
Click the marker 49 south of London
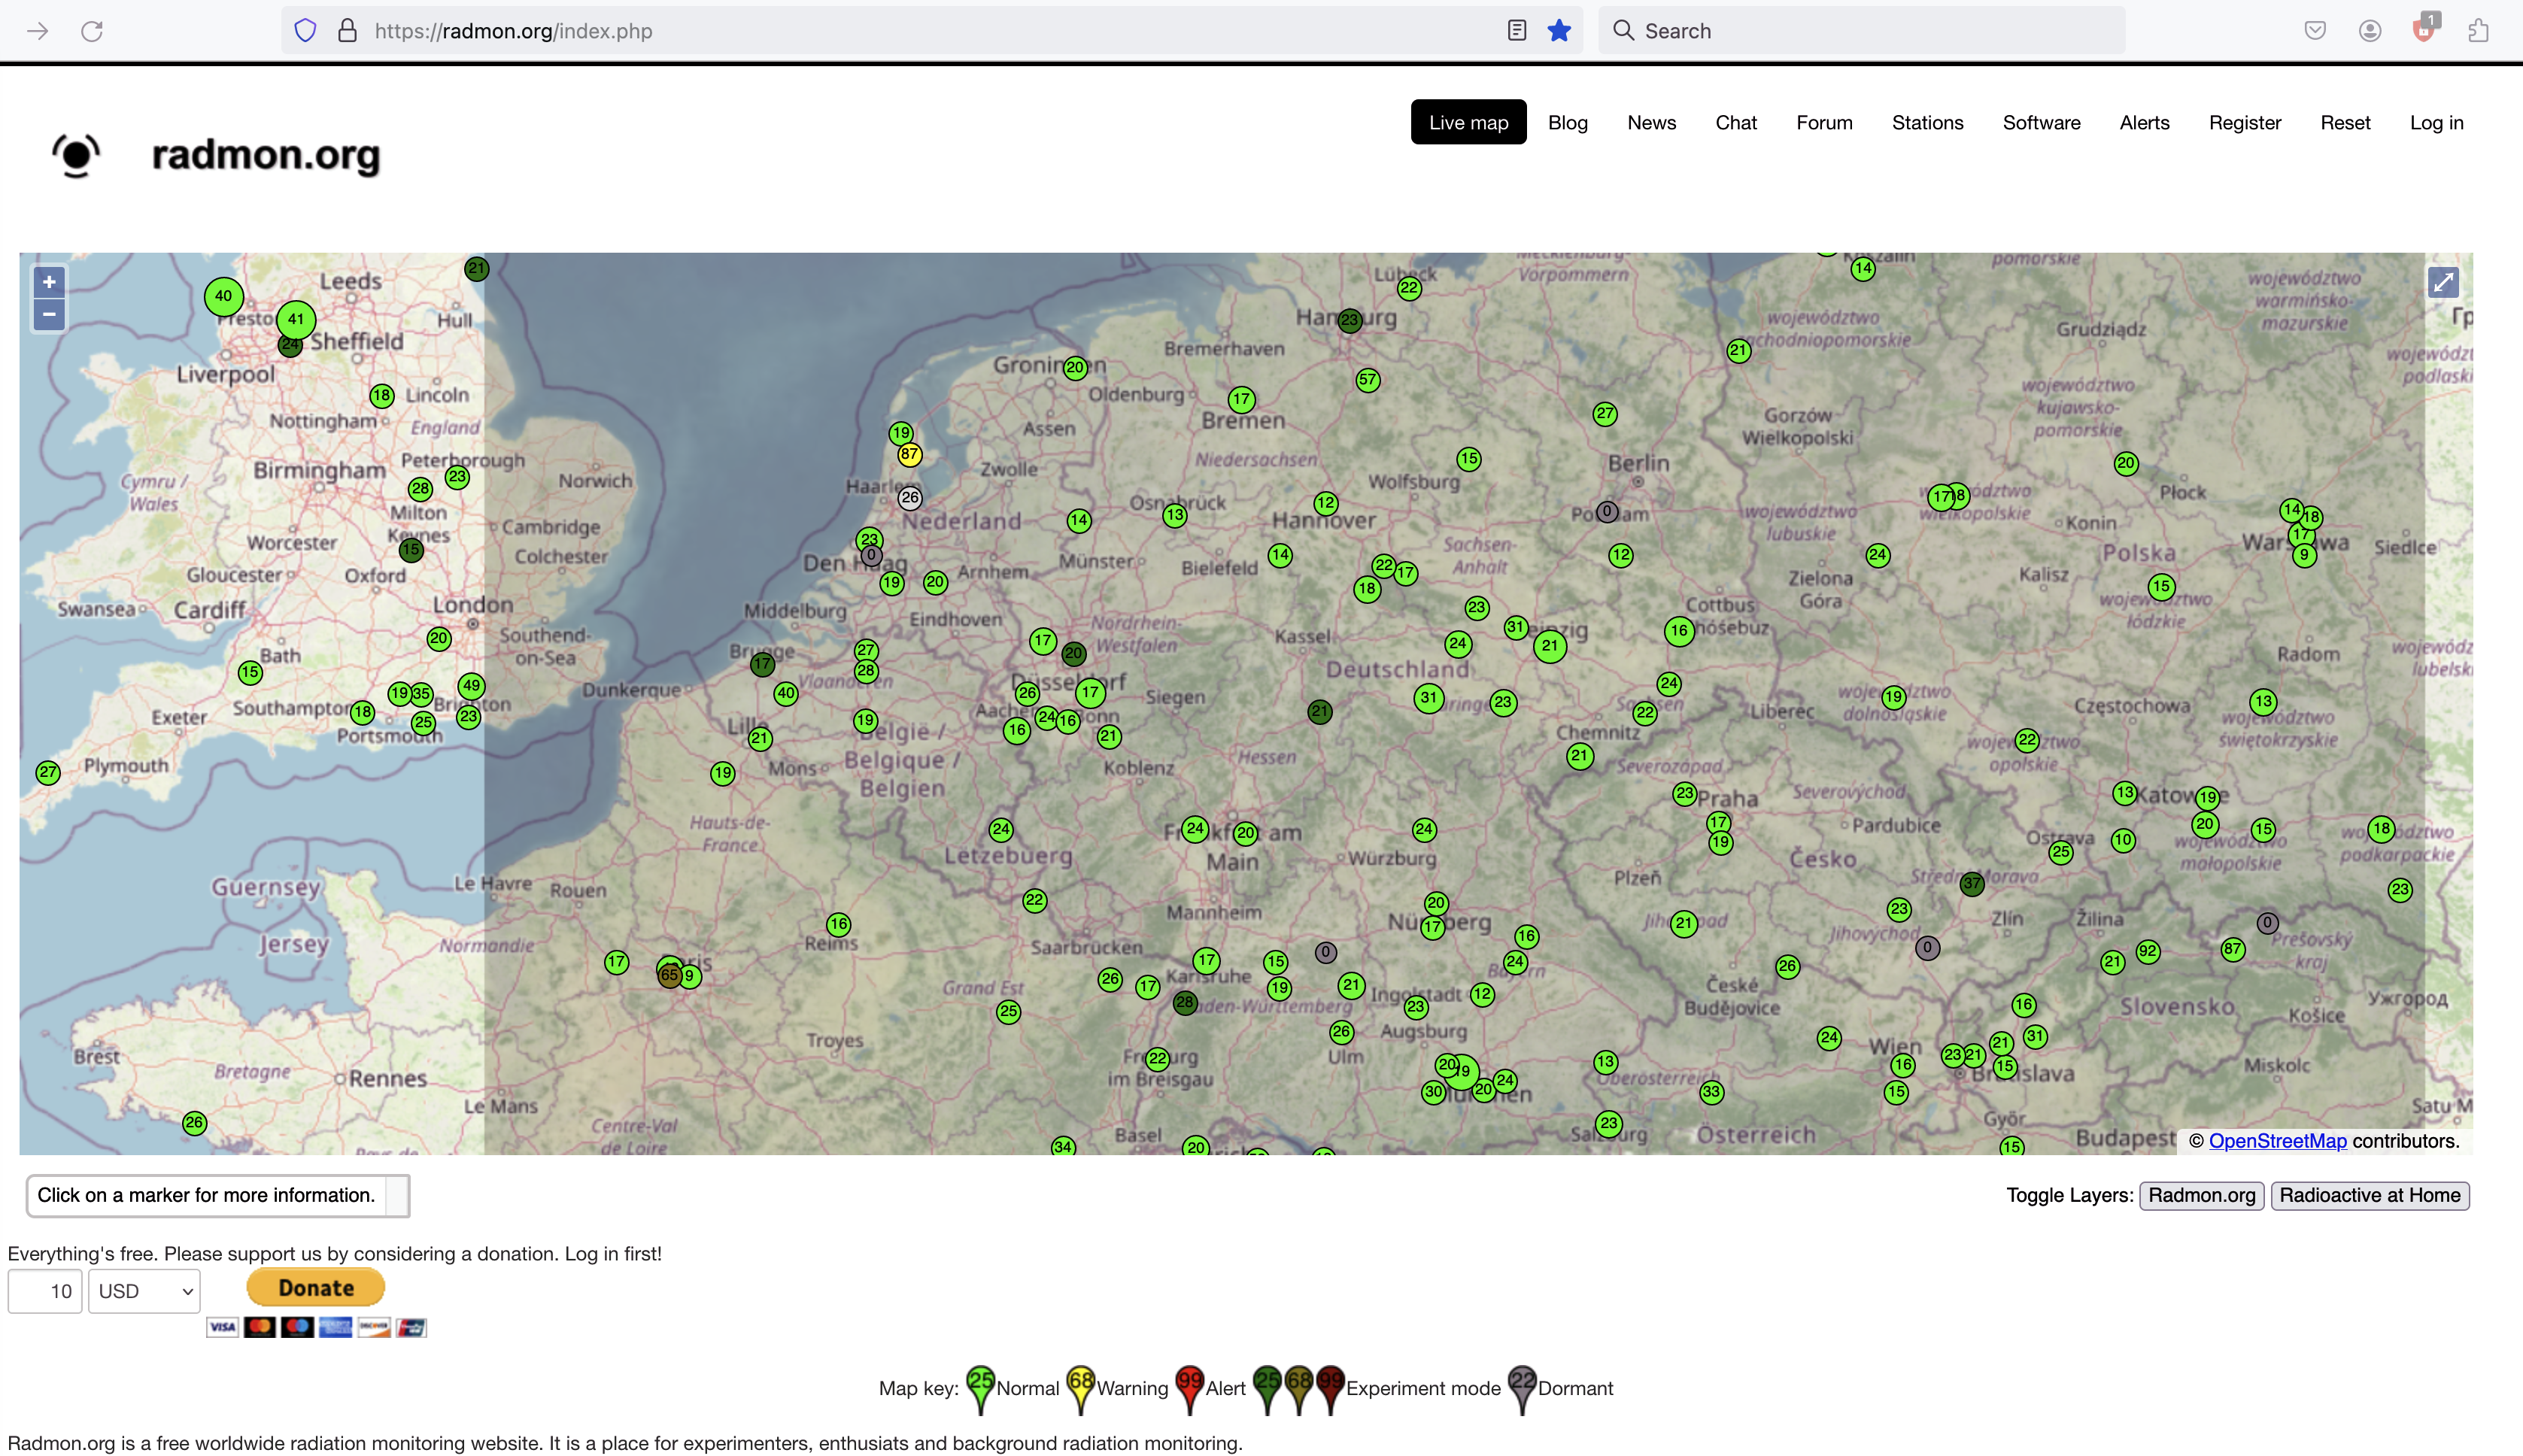point(471,686)
